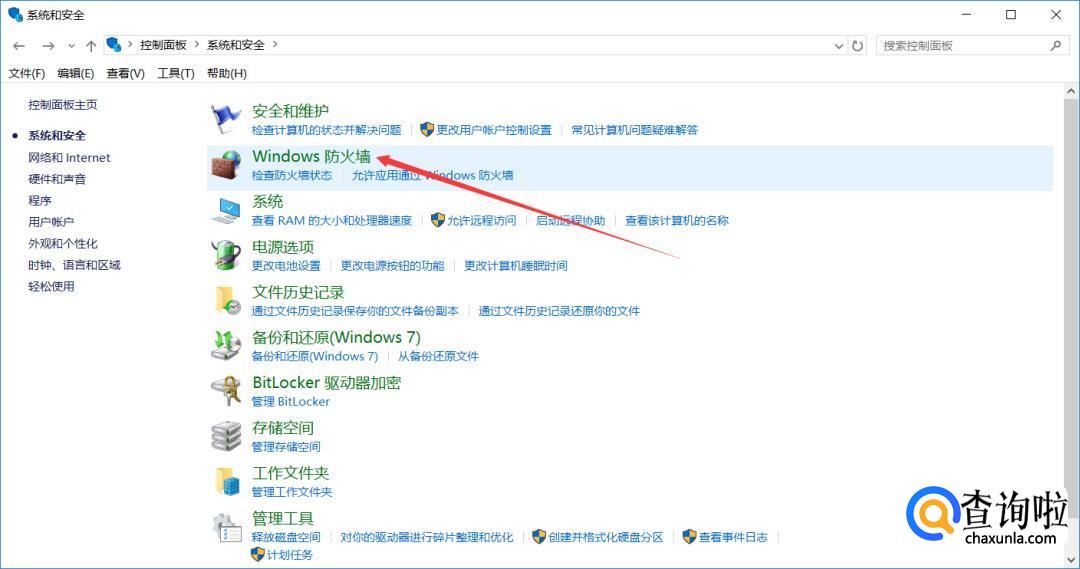Click scrollbar down arrow at right edge

click(x=1071, y=559)
